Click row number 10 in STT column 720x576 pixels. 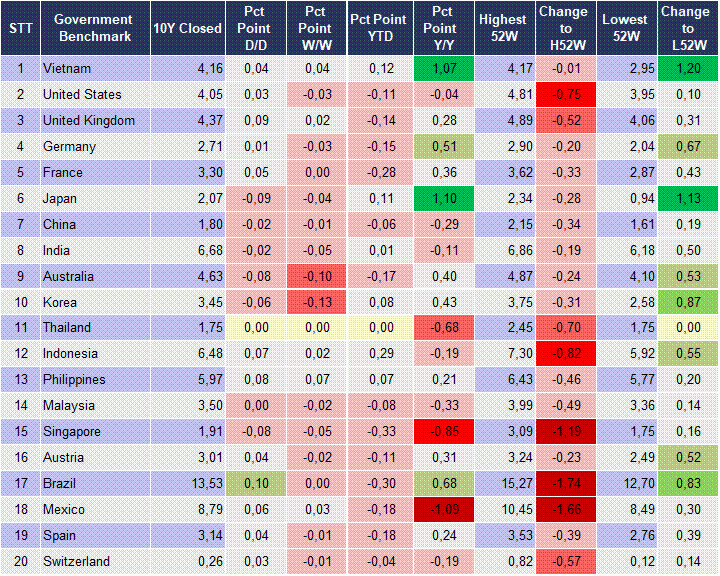(x=19, y=302)
